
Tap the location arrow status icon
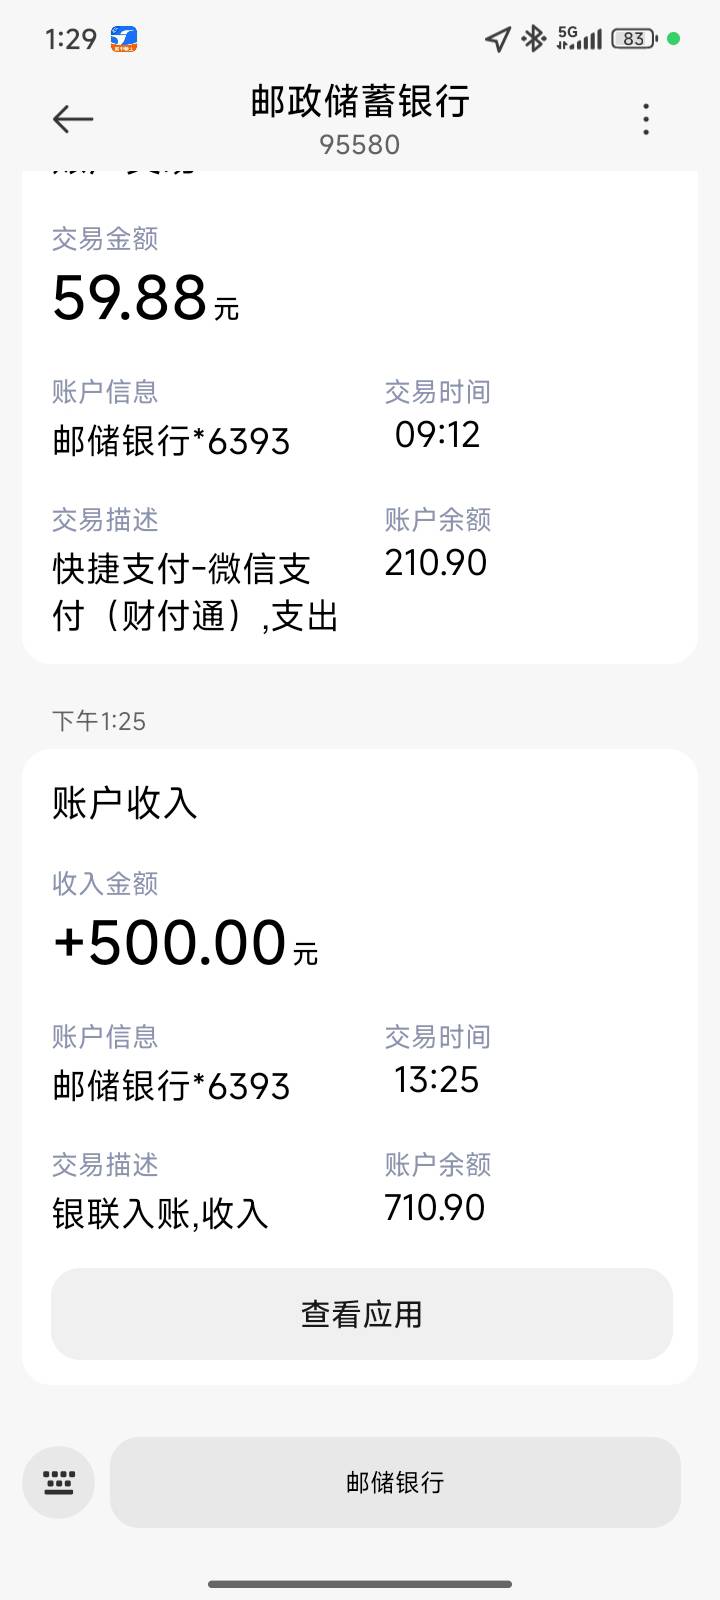(498, 39)
